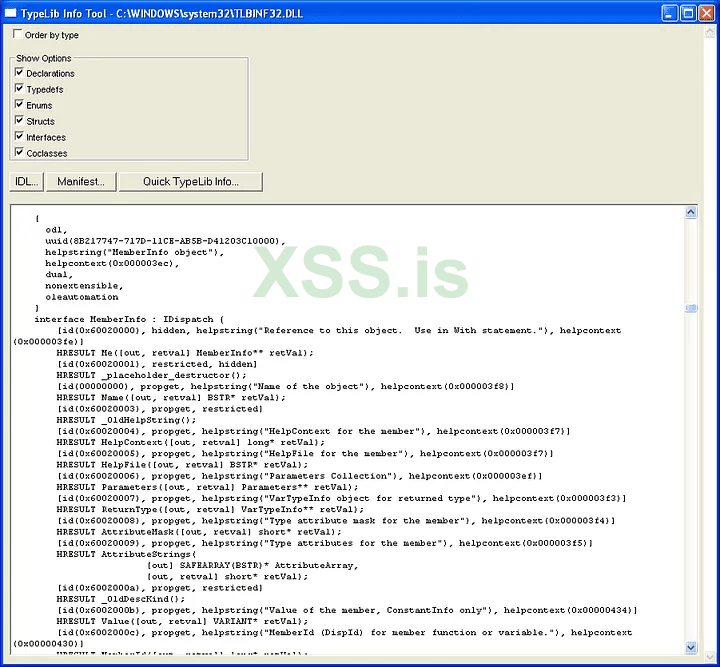Click the 'HRESULT _OldDescKind();' line
This screenshot has width=720, height=667.
pos(121,599)
